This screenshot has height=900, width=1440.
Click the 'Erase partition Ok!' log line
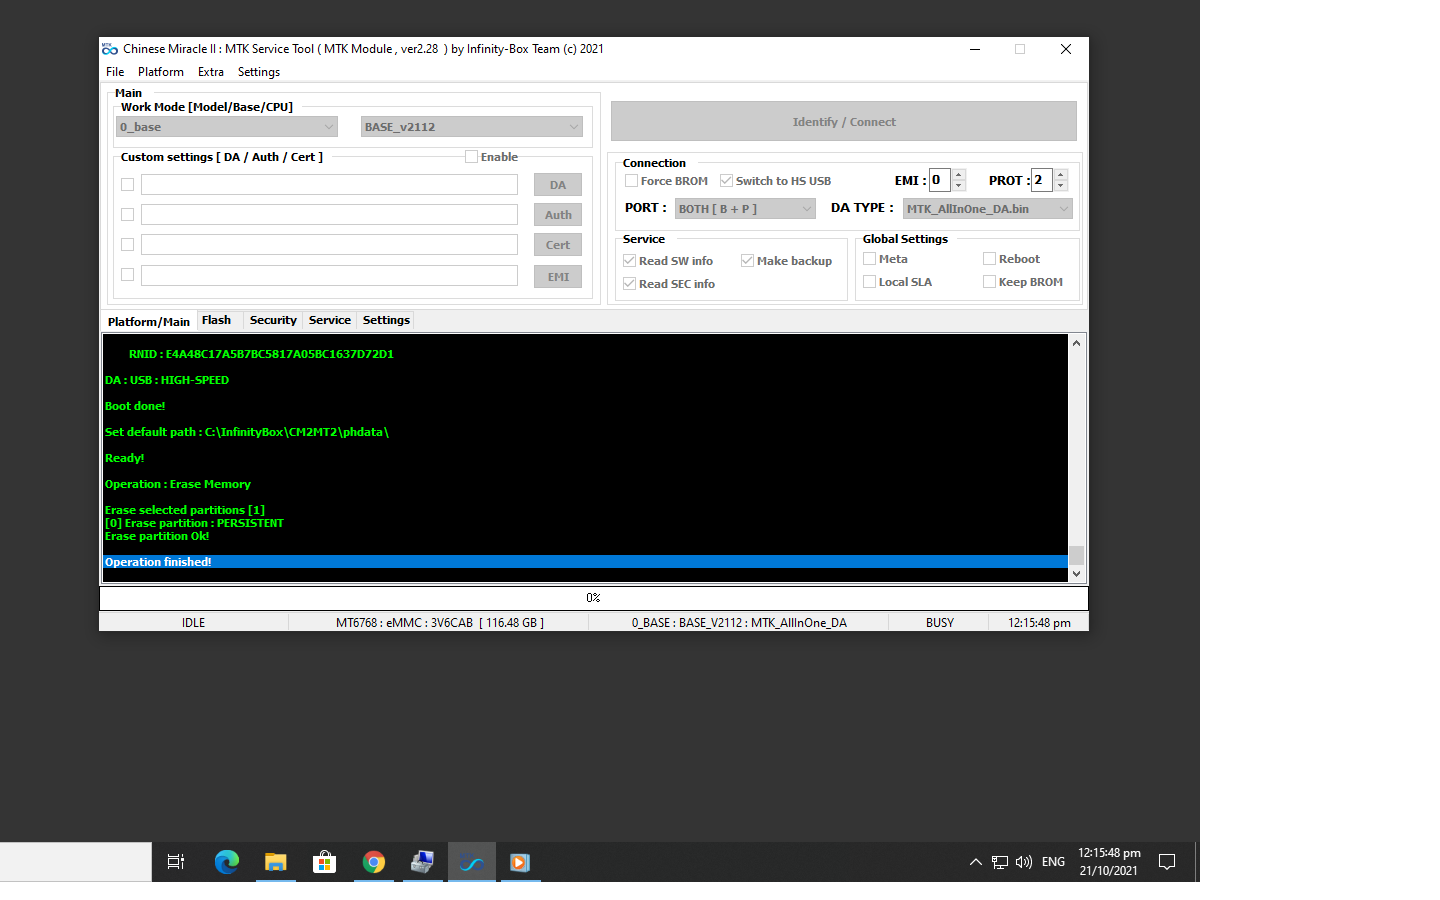(157, 536)
